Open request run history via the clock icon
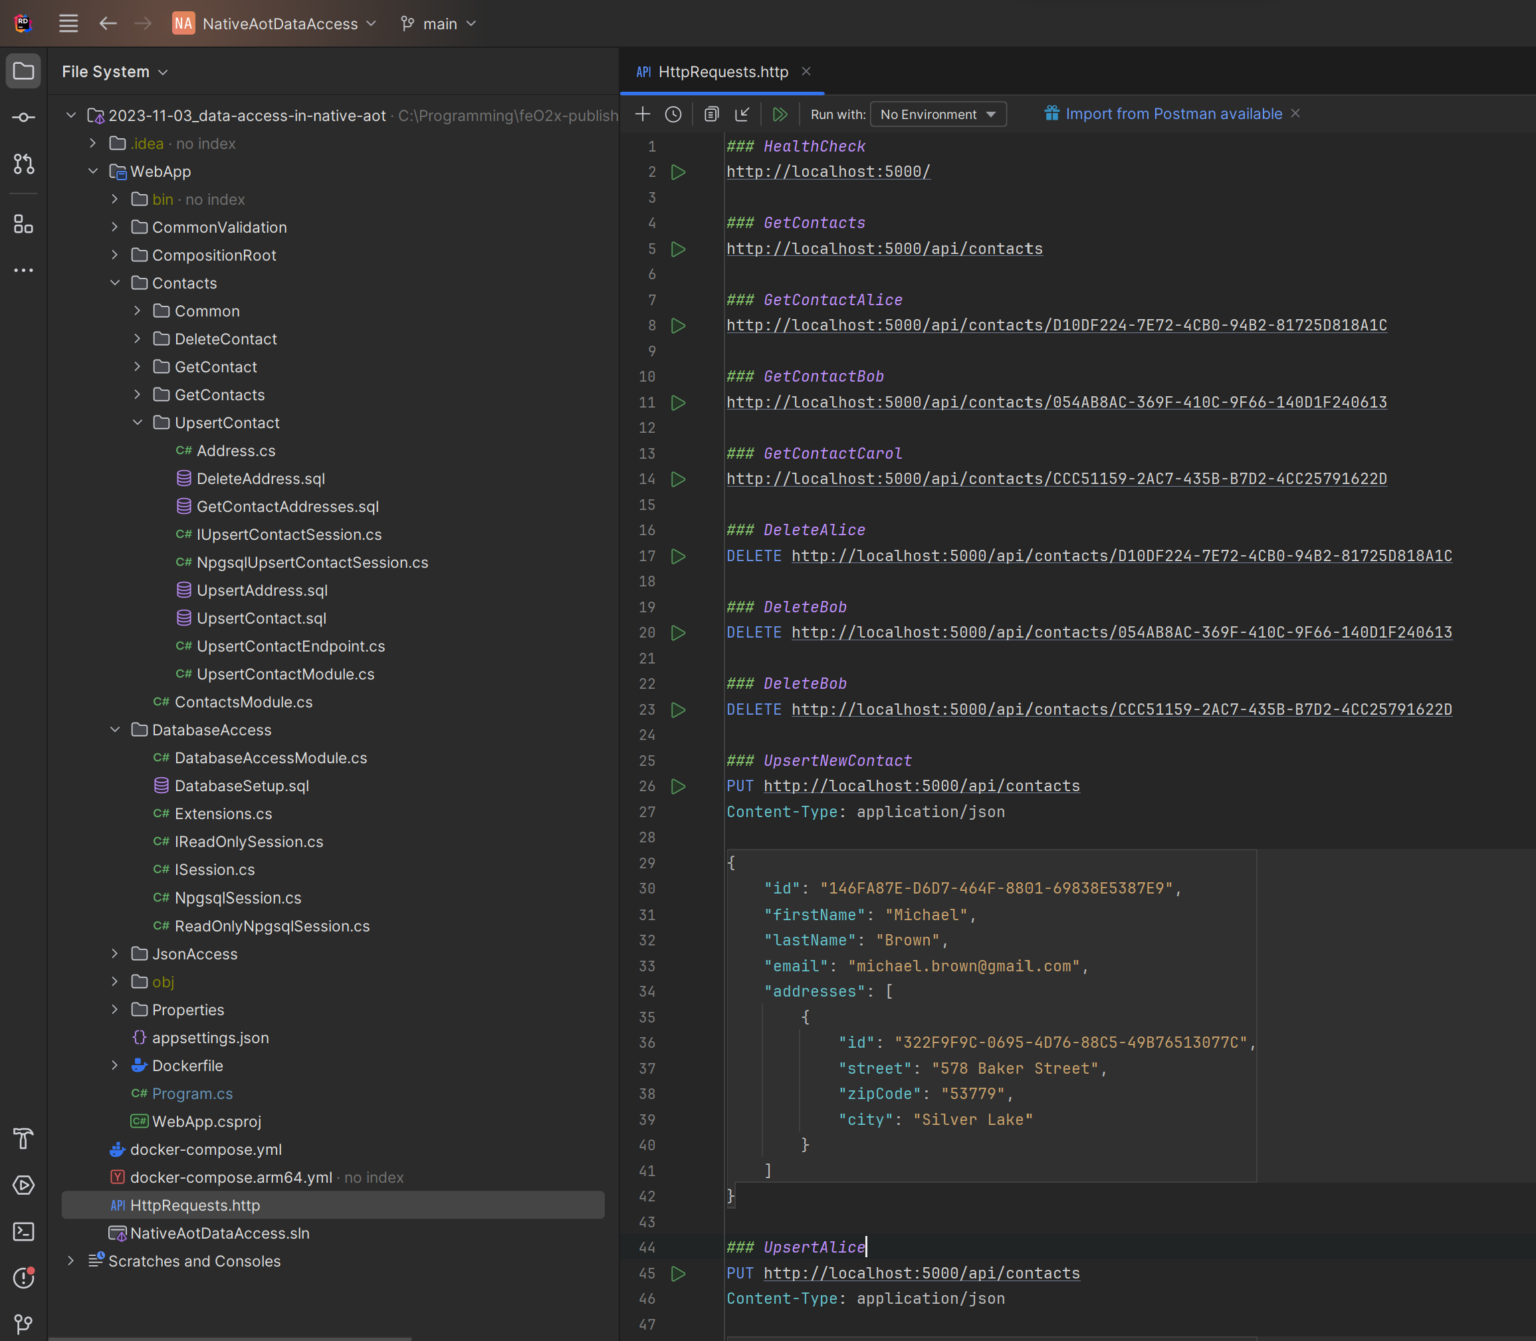 (673, 114)
